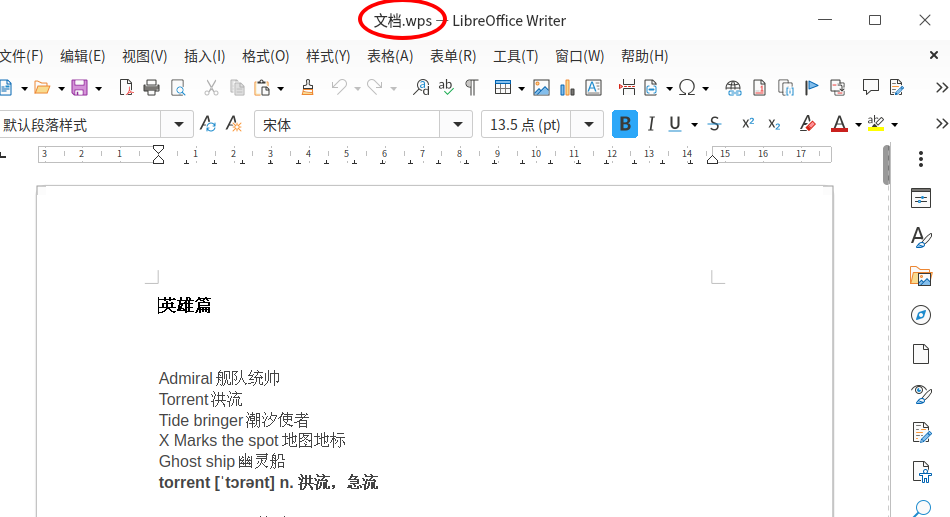
Task: Export directly as PDF
Action: (125, 88)
